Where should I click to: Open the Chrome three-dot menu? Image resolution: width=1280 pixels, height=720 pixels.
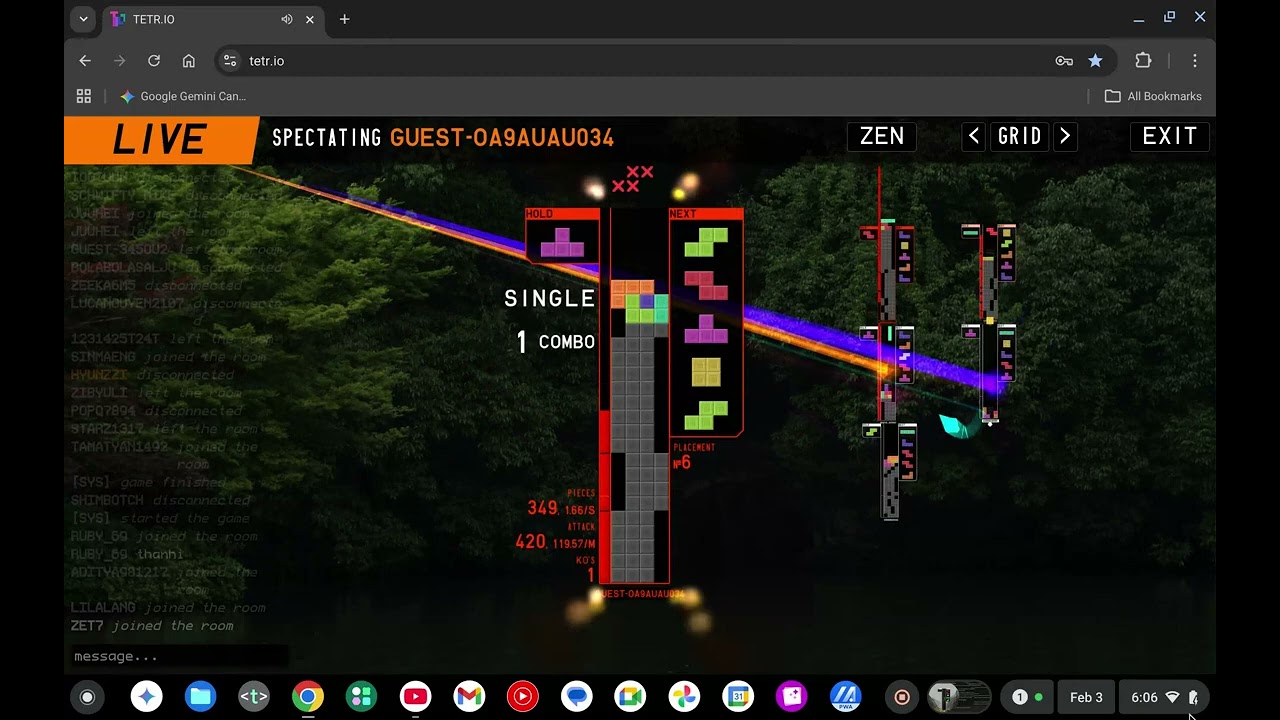point(1194,61)
